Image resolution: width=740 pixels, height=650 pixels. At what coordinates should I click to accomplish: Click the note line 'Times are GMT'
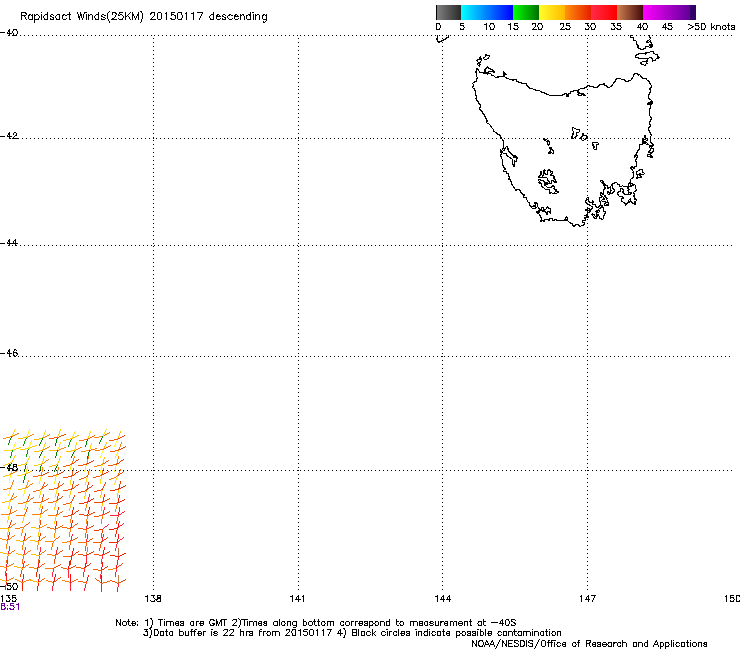click(x=315, y=623)
